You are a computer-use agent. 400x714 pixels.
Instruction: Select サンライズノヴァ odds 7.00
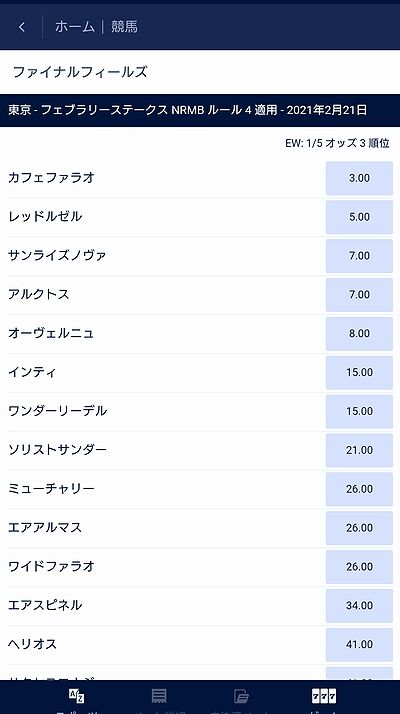(x=359, y=255)
